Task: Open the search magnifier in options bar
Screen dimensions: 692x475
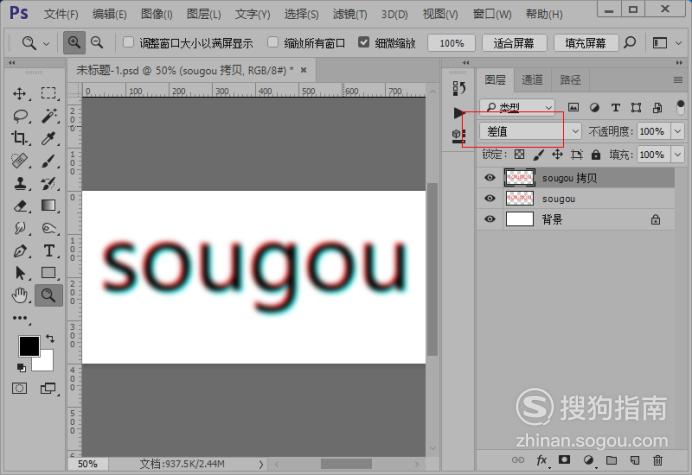Action: (630, 43)
